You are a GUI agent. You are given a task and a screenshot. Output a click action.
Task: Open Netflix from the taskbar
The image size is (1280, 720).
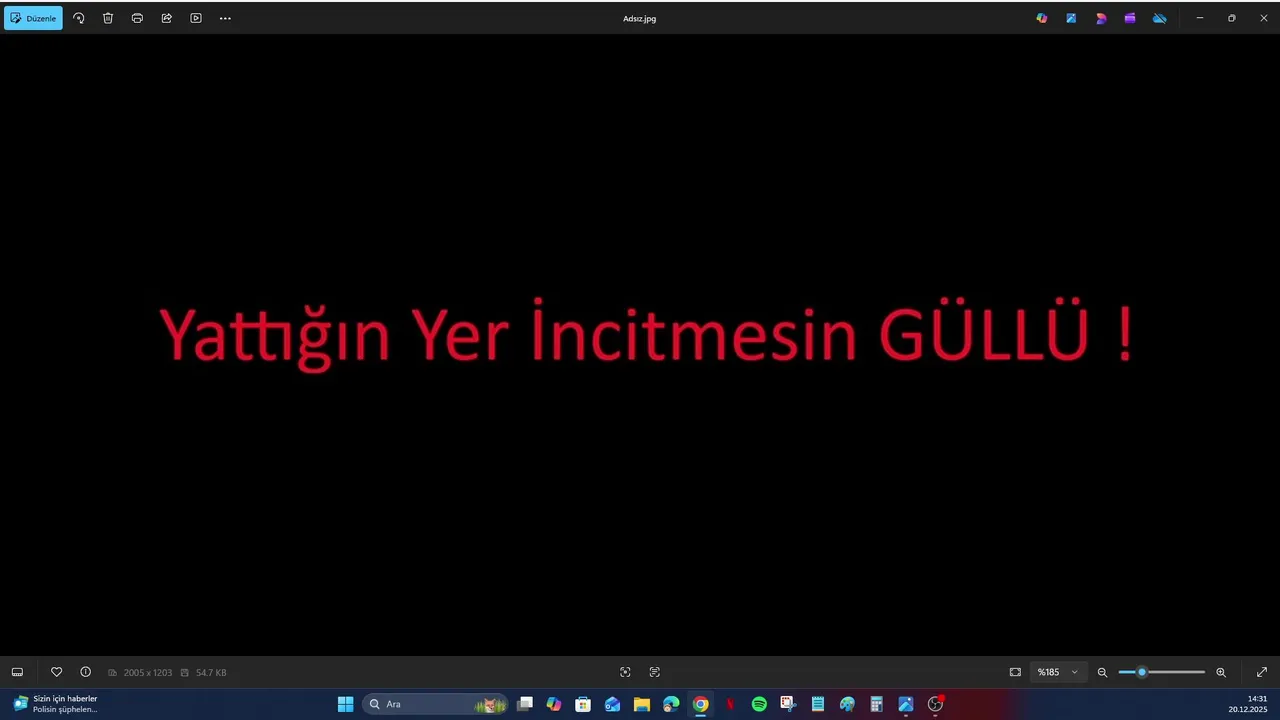tap(730, 704)
